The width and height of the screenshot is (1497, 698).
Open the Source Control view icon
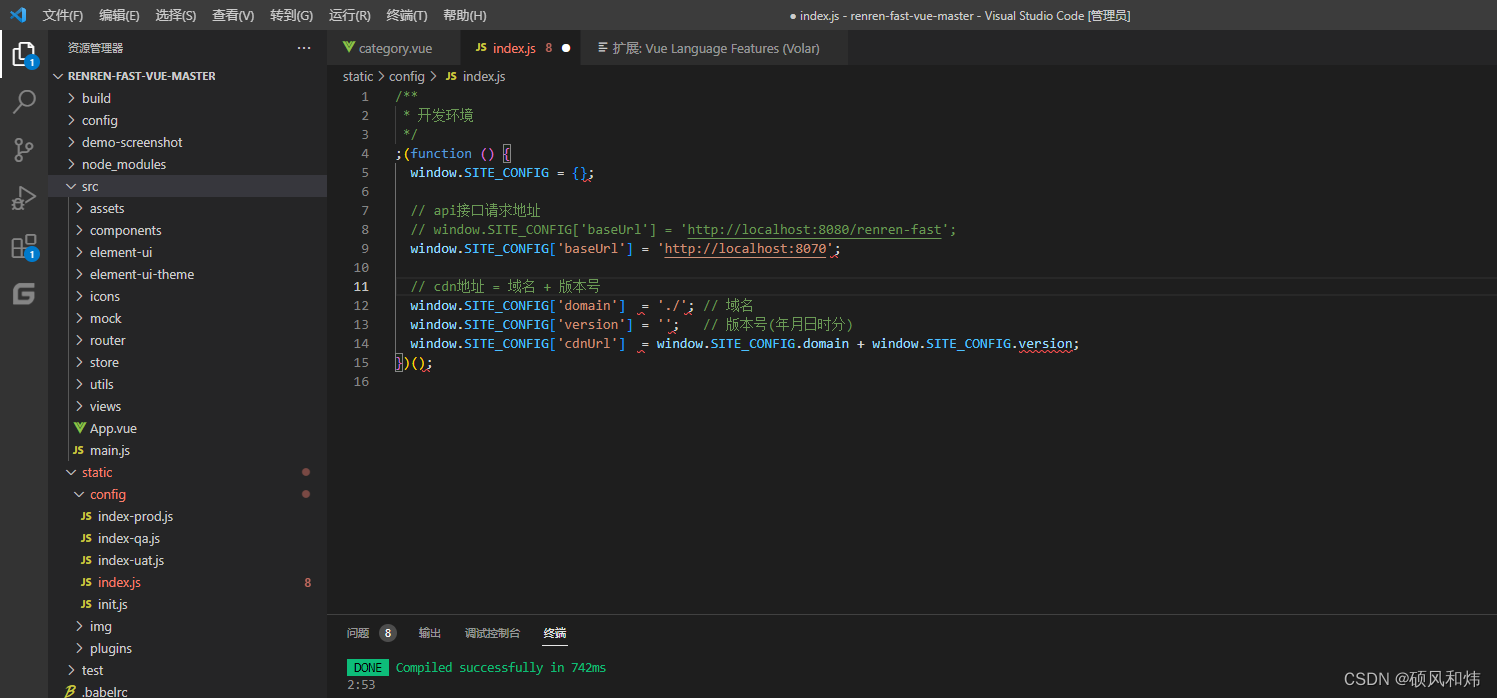point(24,150)
